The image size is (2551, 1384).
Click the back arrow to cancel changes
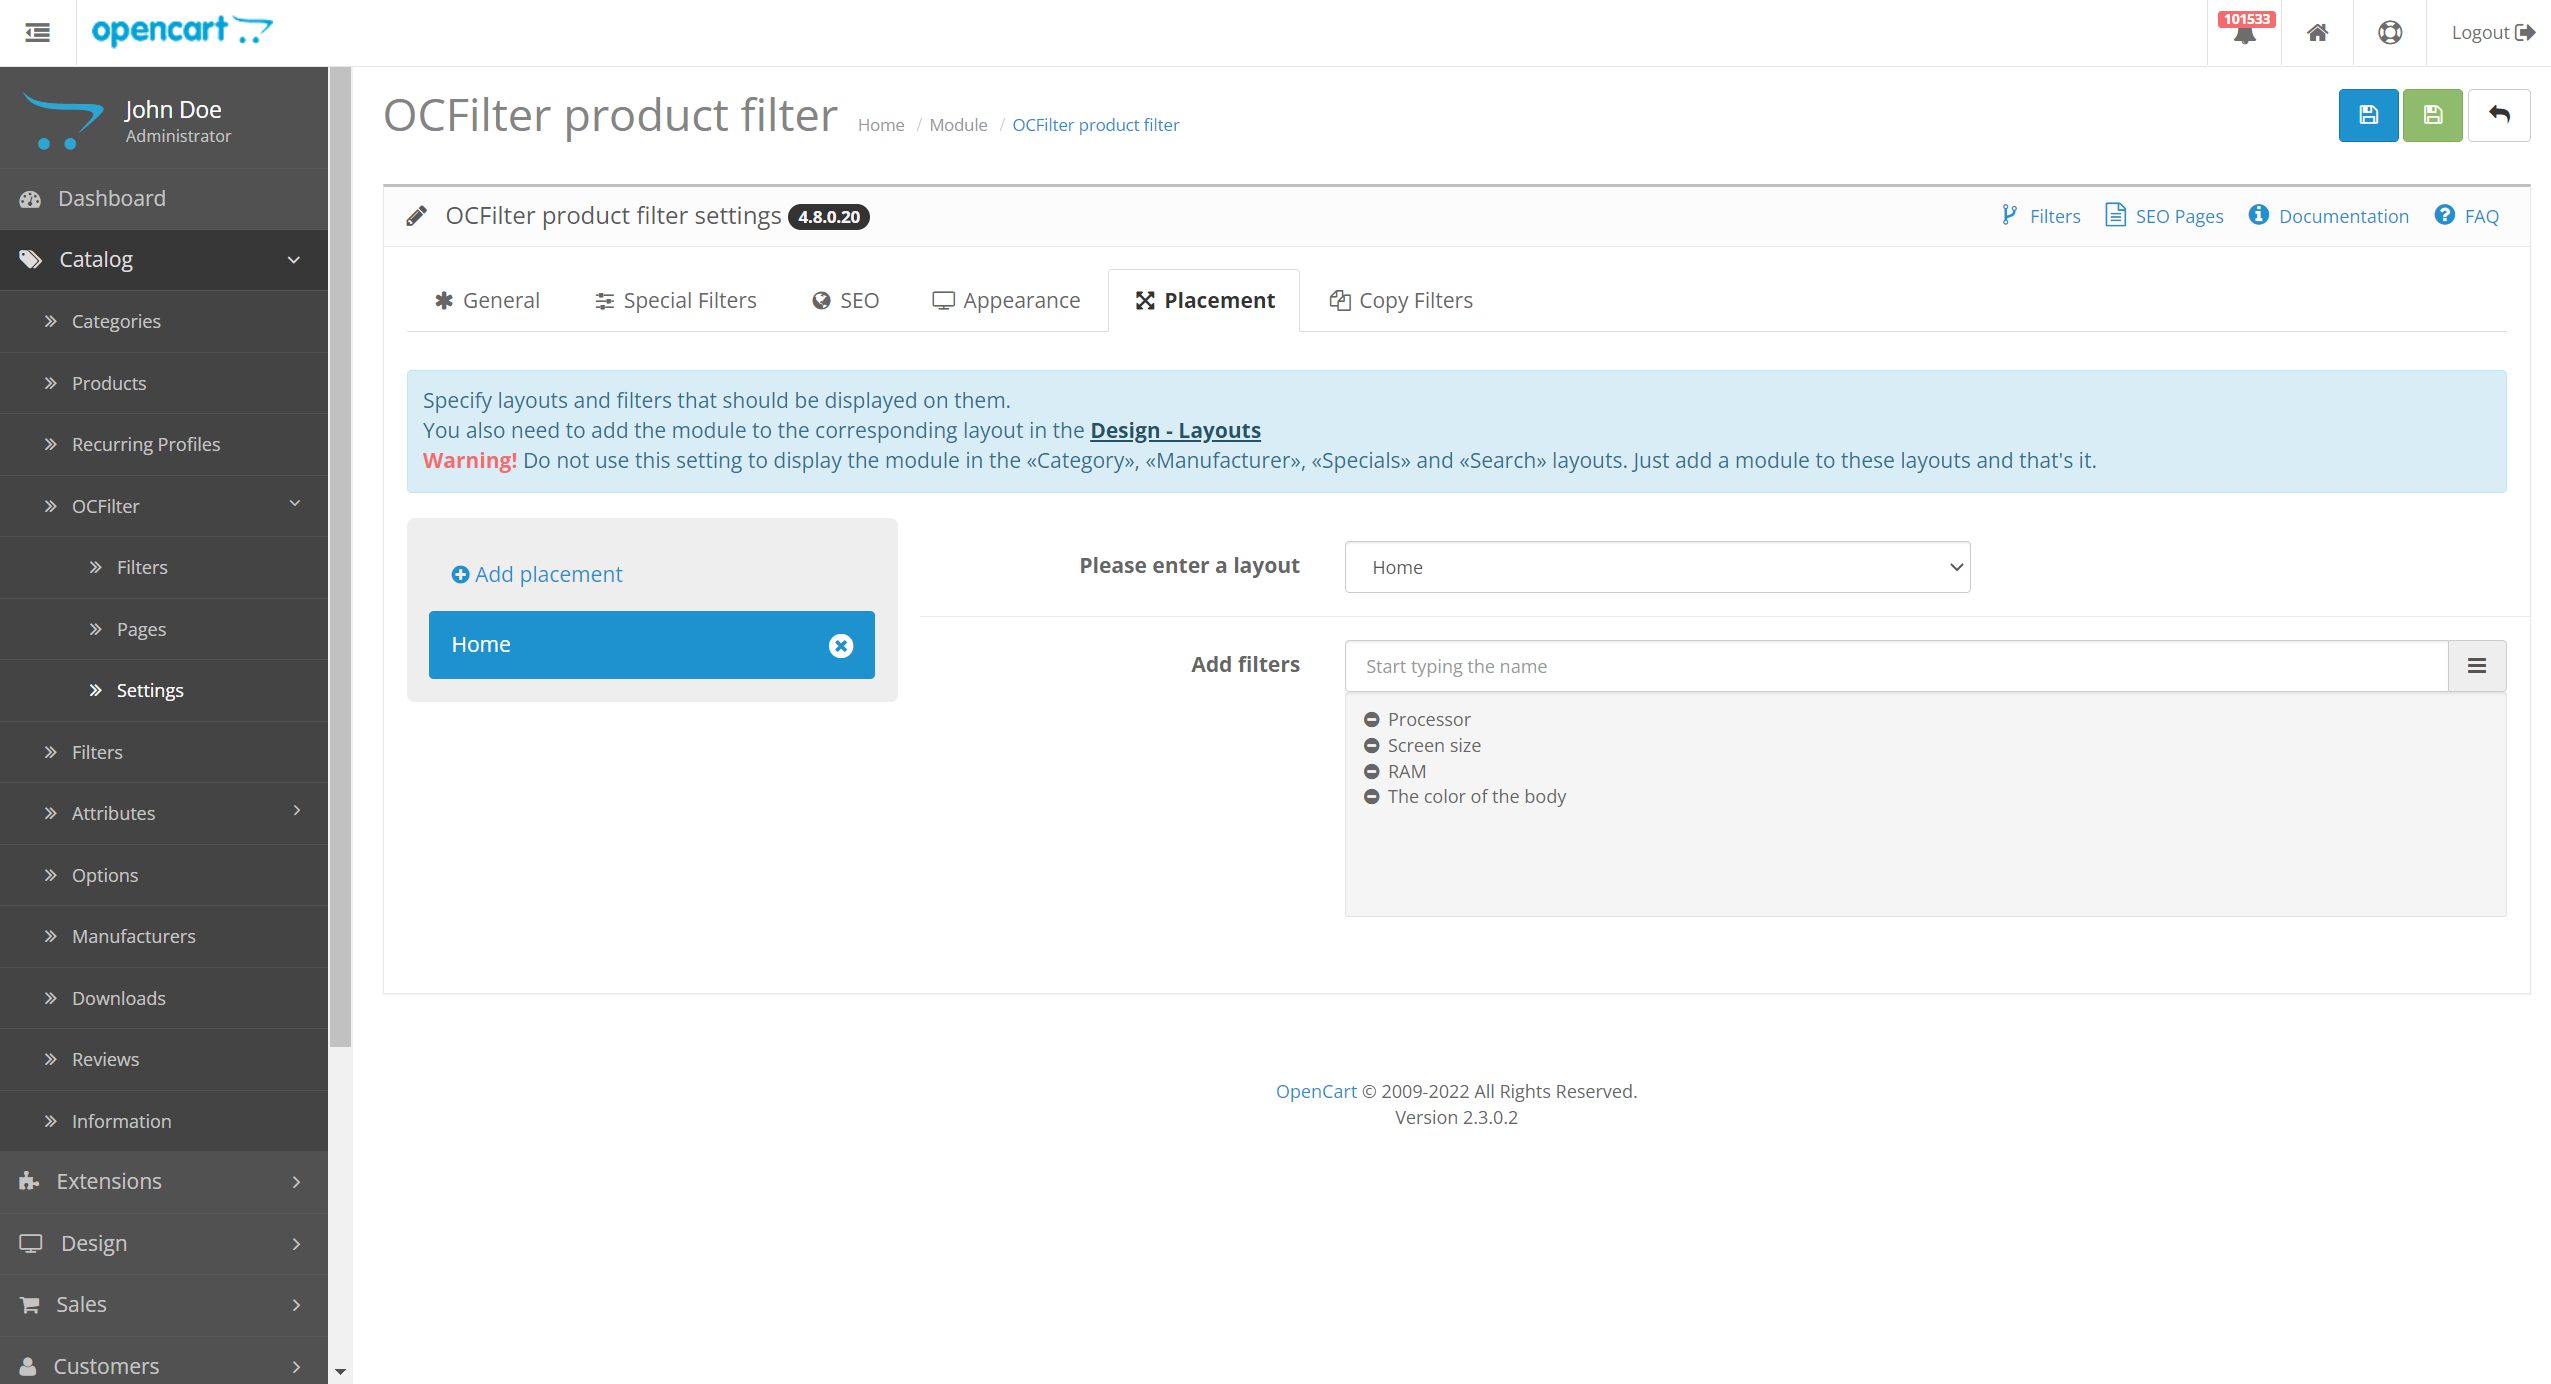(x=2498, y=115)
